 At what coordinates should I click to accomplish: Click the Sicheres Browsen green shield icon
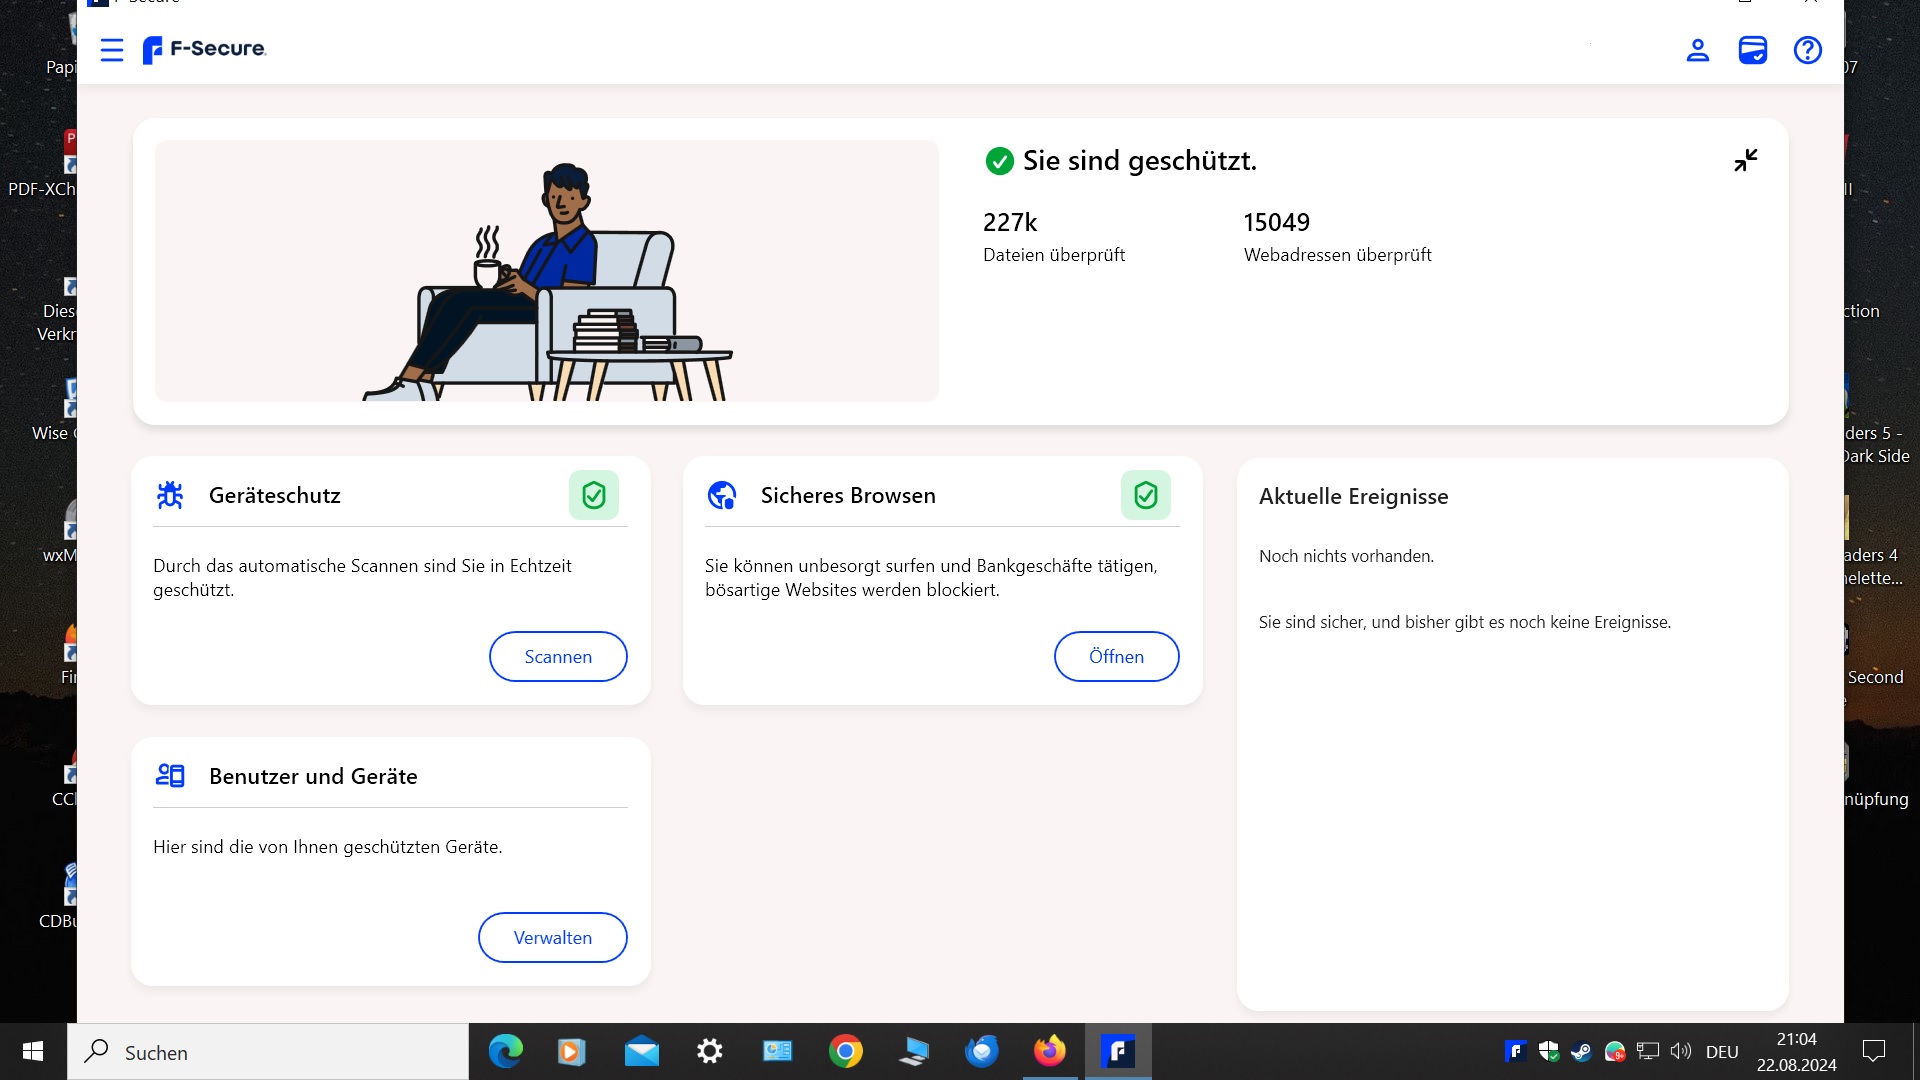(1145, 495)
